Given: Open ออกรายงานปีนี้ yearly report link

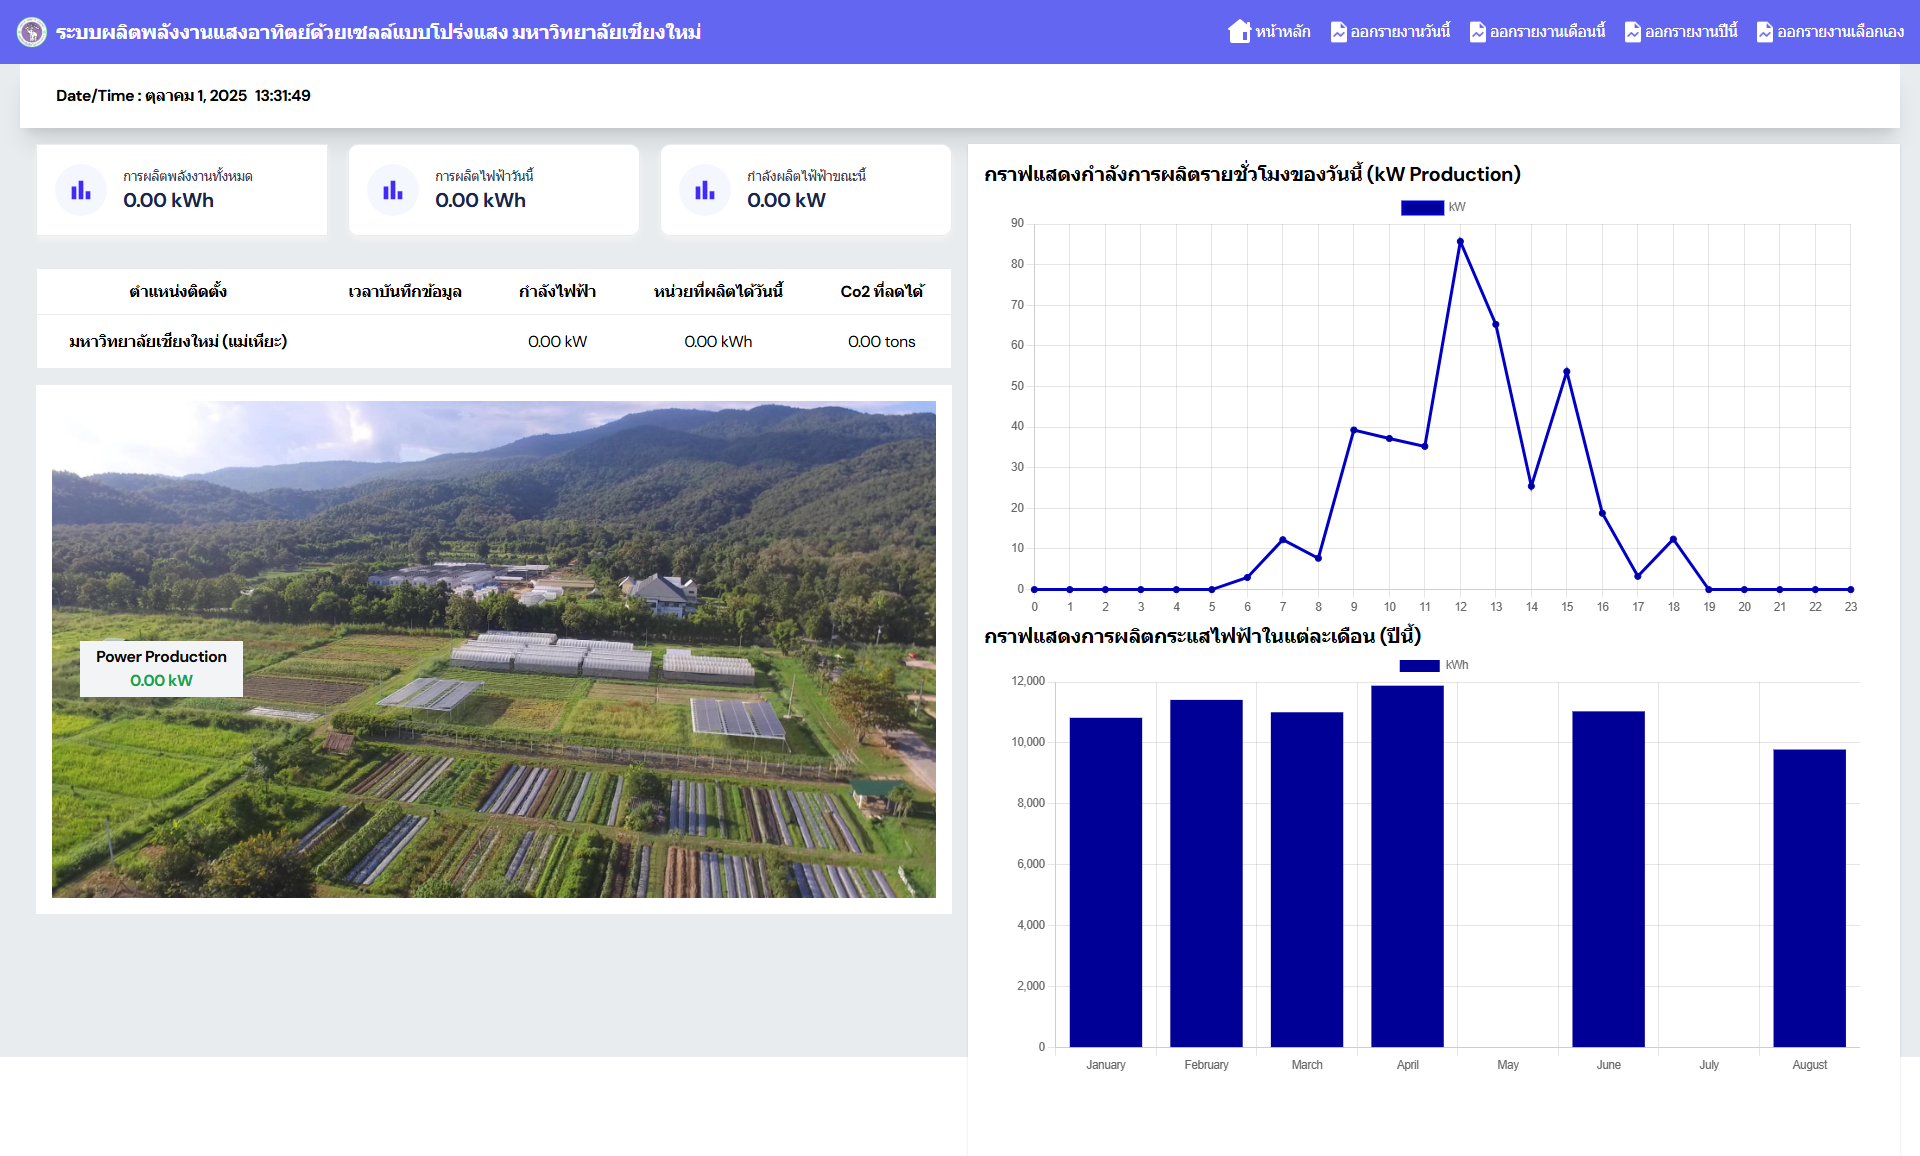Looking at the screenshot, I should 1690,32.
